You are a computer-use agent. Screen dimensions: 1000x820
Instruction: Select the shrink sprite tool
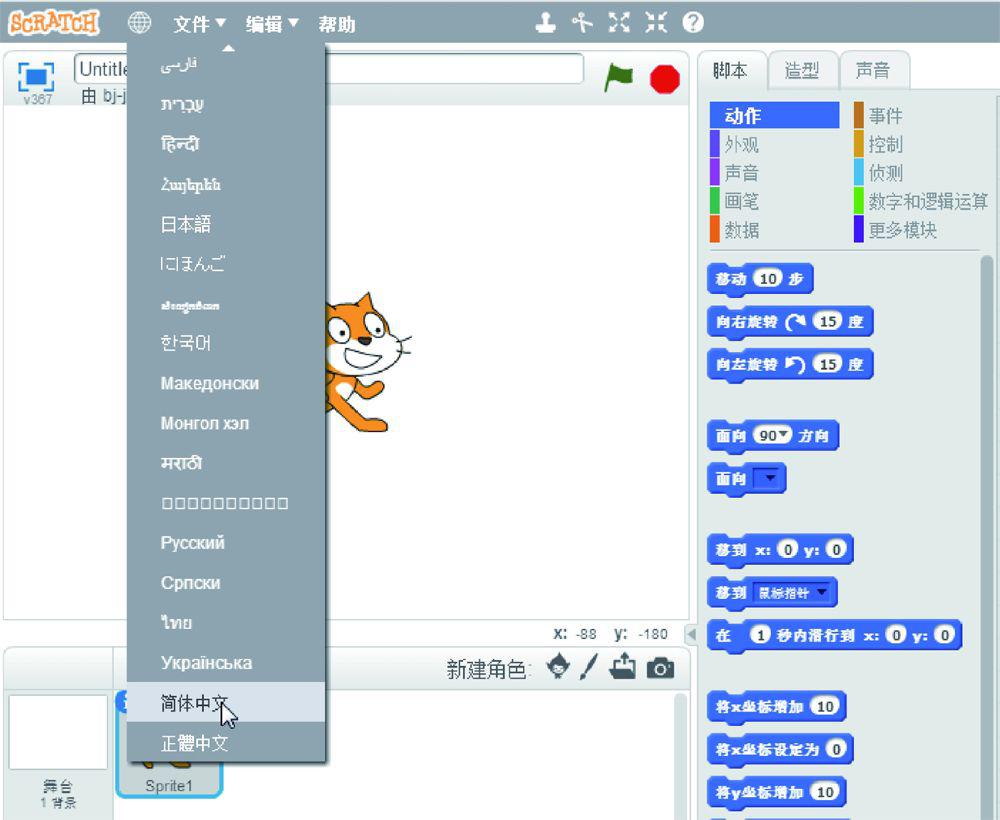pos(656,23)
